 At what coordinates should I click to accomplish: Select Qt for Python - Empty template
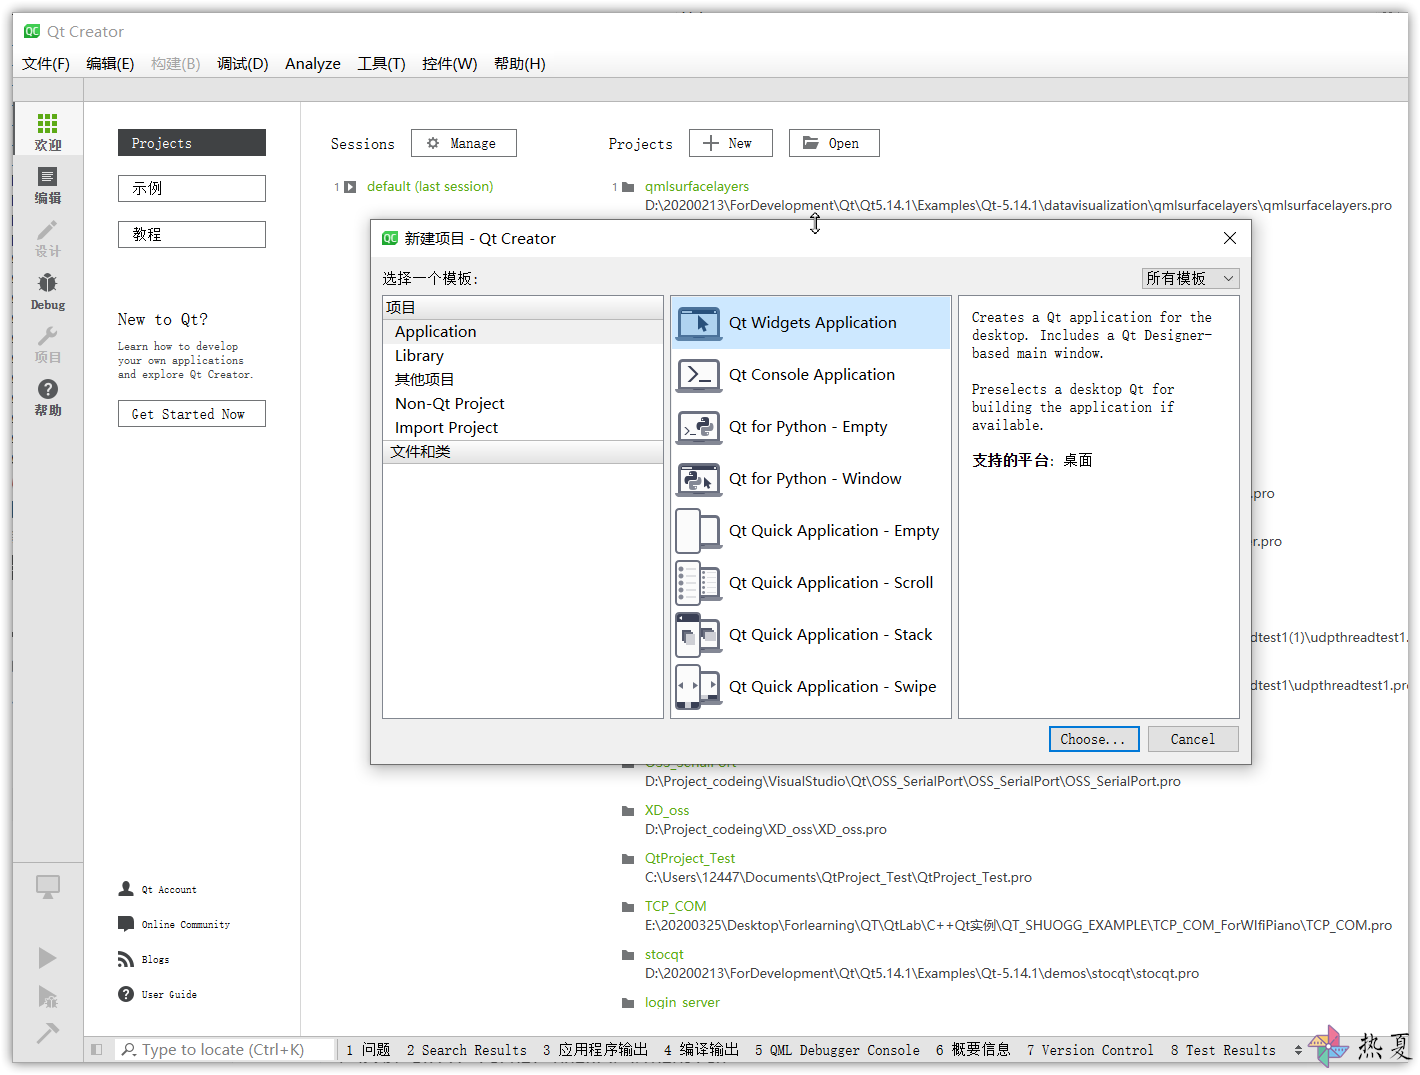pyautogui.click(x=811, y=427)
